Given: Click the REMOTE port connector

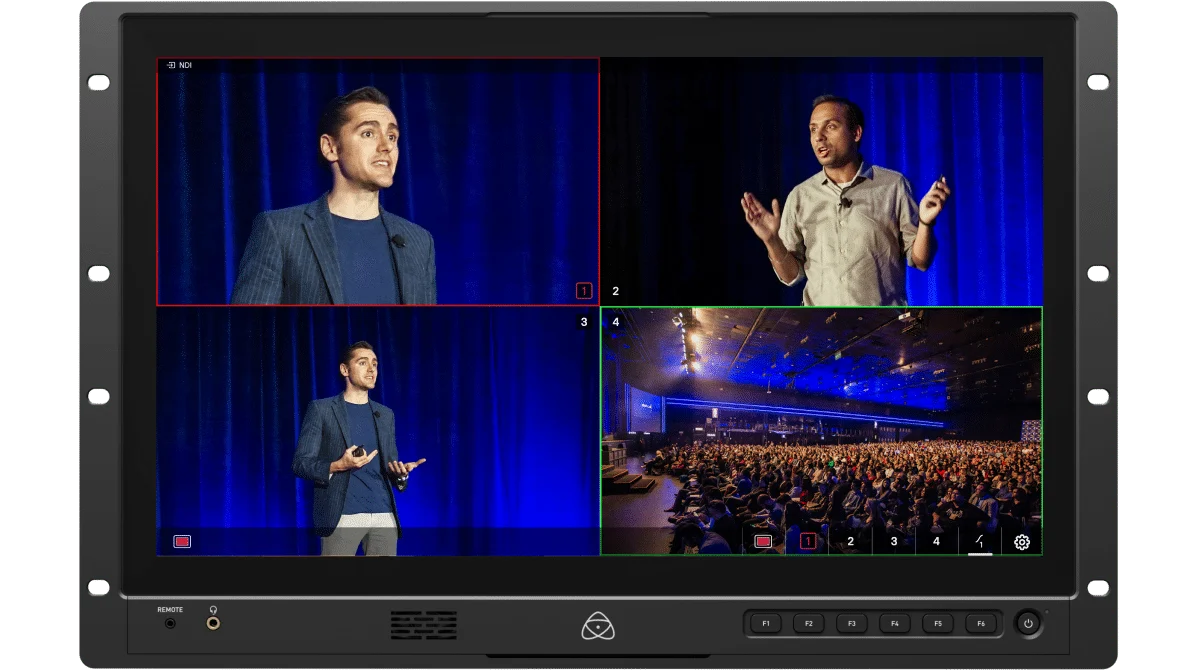Looking at the screenshot, I should [170, 623].
